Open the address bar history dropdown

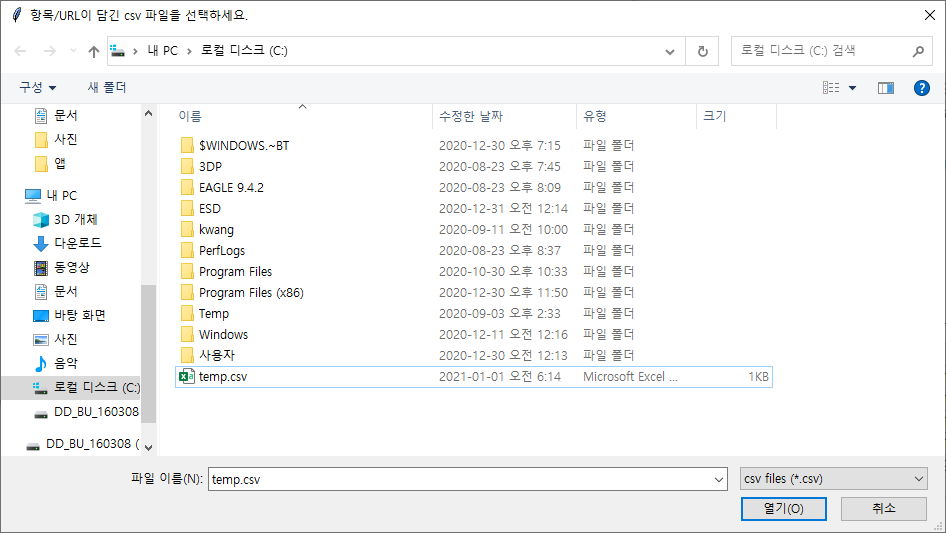click(670, 51)
